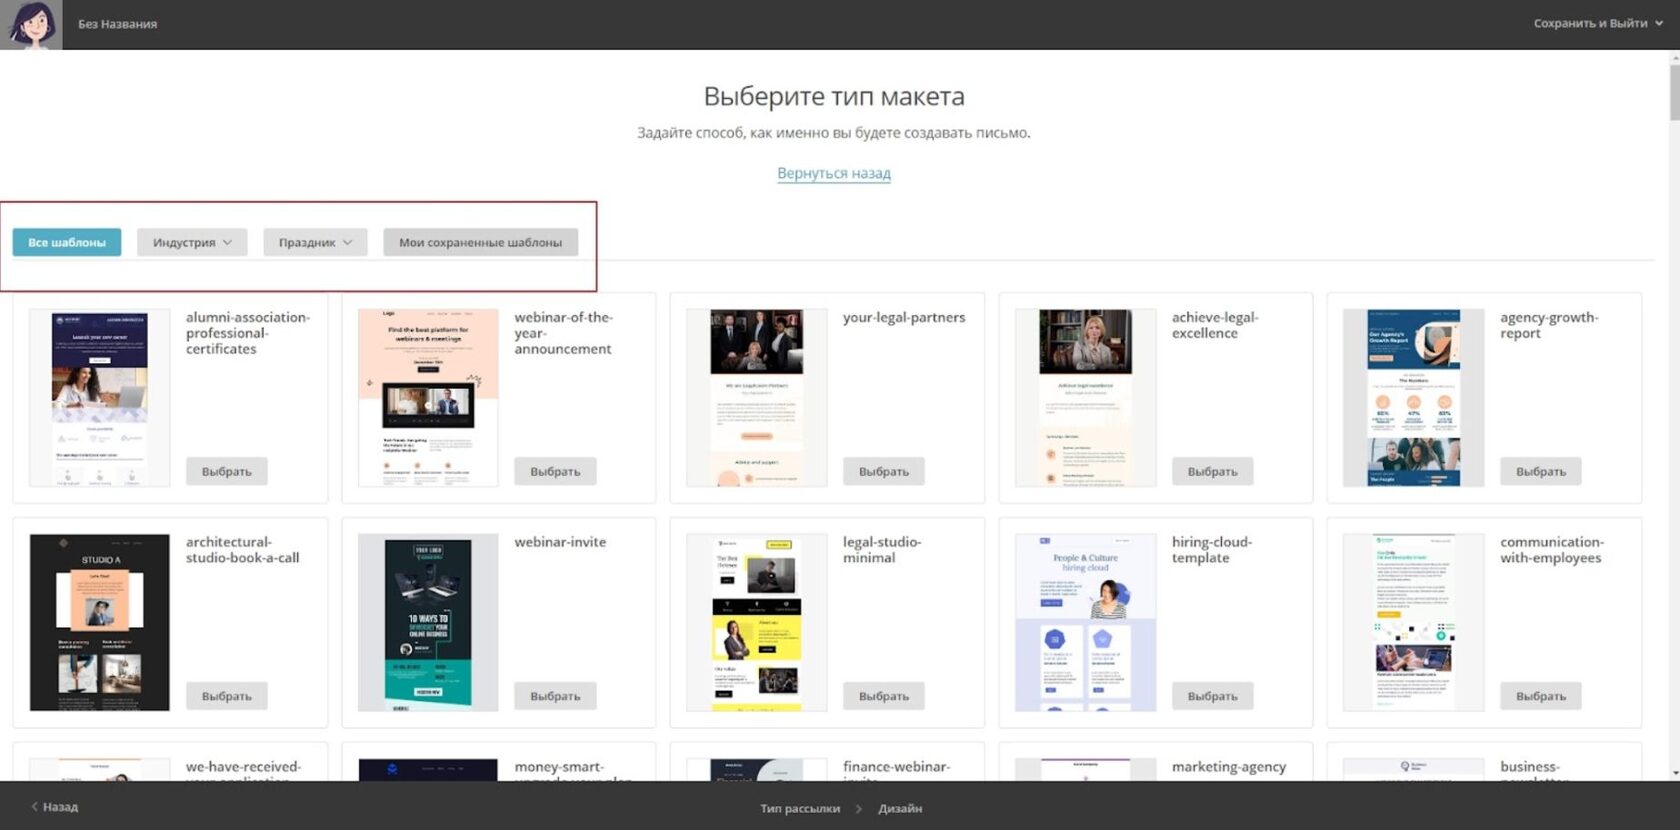Image resolution: width=1680 pixels, height=830 pixels.
Task: Go to the Дизайн breadcrumb step
Action: coord(900,808)
